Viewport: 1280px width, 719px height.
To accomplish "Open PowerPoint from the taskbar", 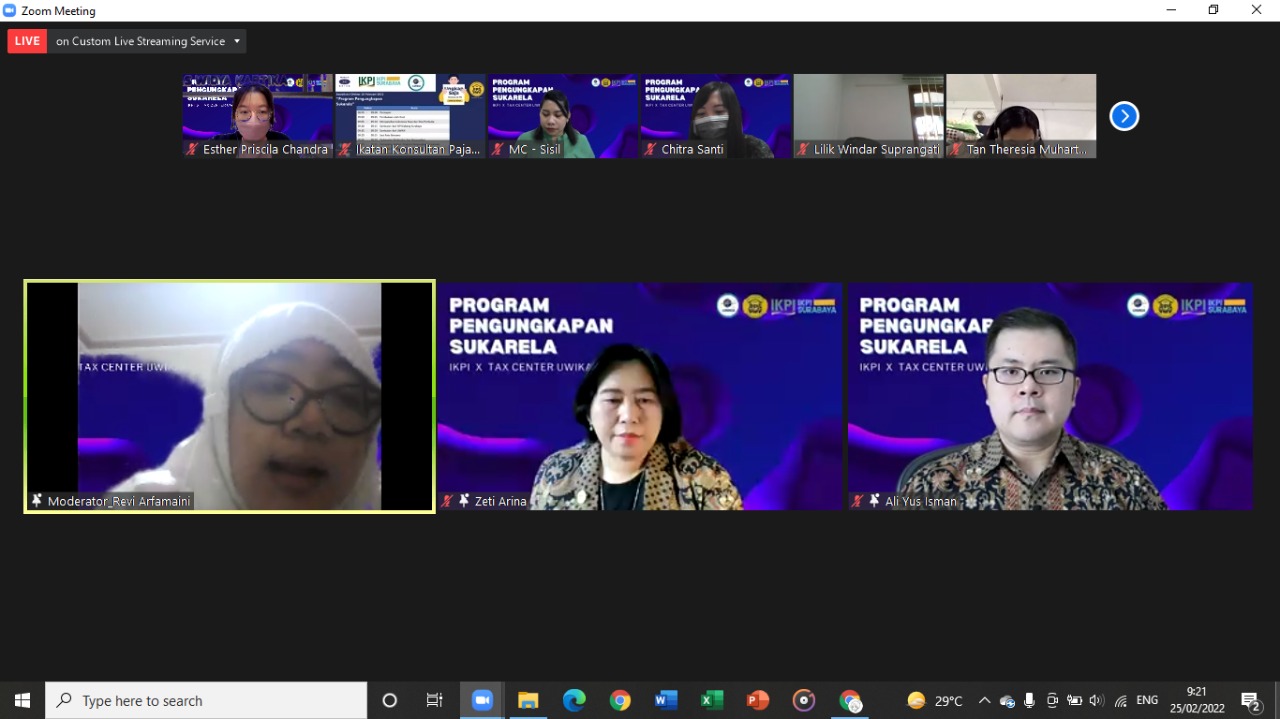I will (x=758, y=700).
